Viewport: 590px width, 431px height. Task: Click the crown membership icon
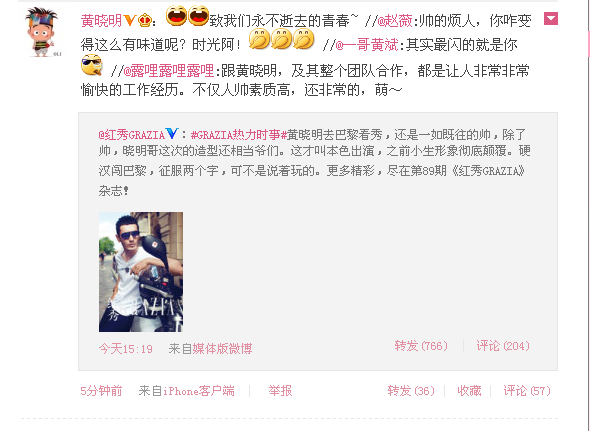click(144, 20)
